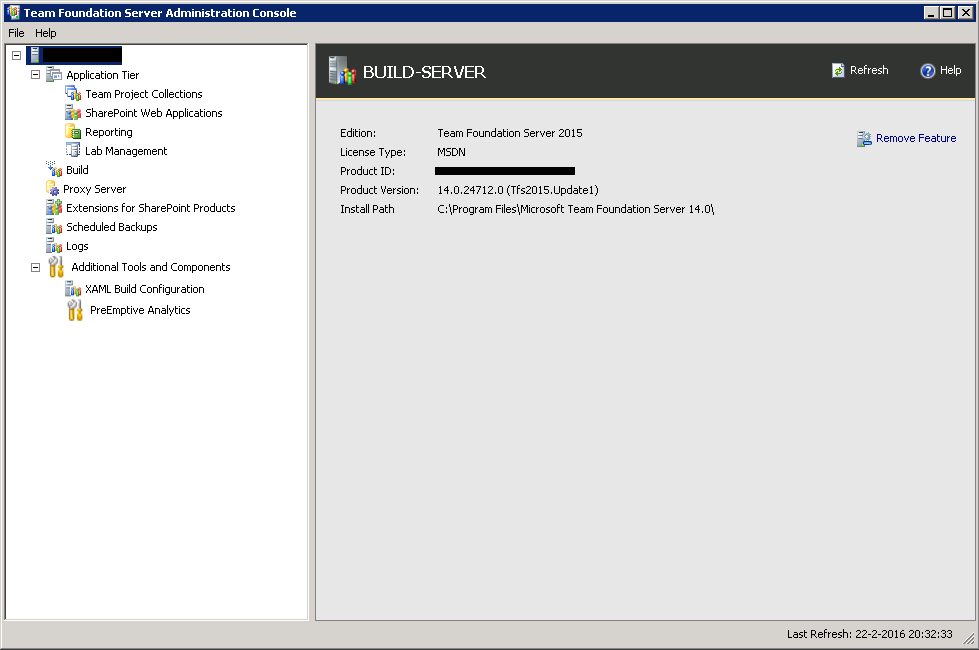Select XAML Build Configuration node
The image size is (979, 650).
(x=145, y=289)
